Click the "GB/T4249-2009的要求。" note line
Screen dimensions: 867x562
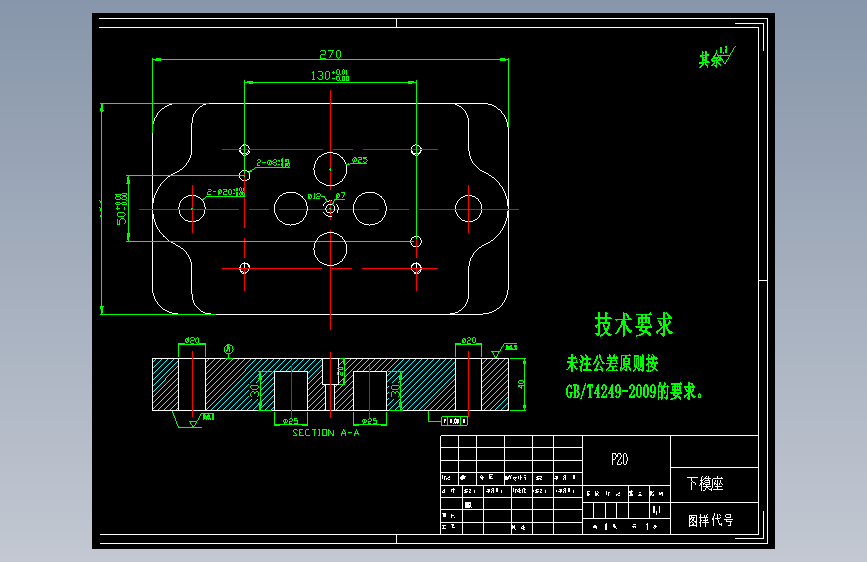pos(634,392)
